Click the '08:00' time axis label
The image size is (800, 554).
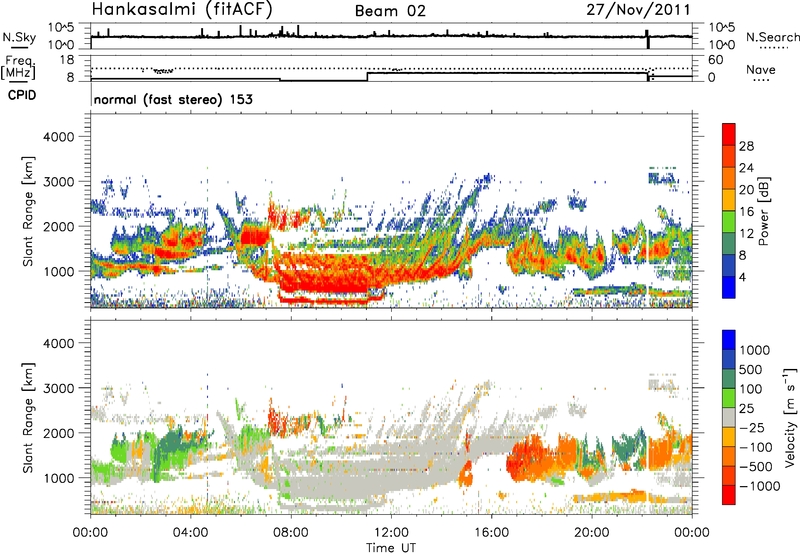[x=291, y=533]
